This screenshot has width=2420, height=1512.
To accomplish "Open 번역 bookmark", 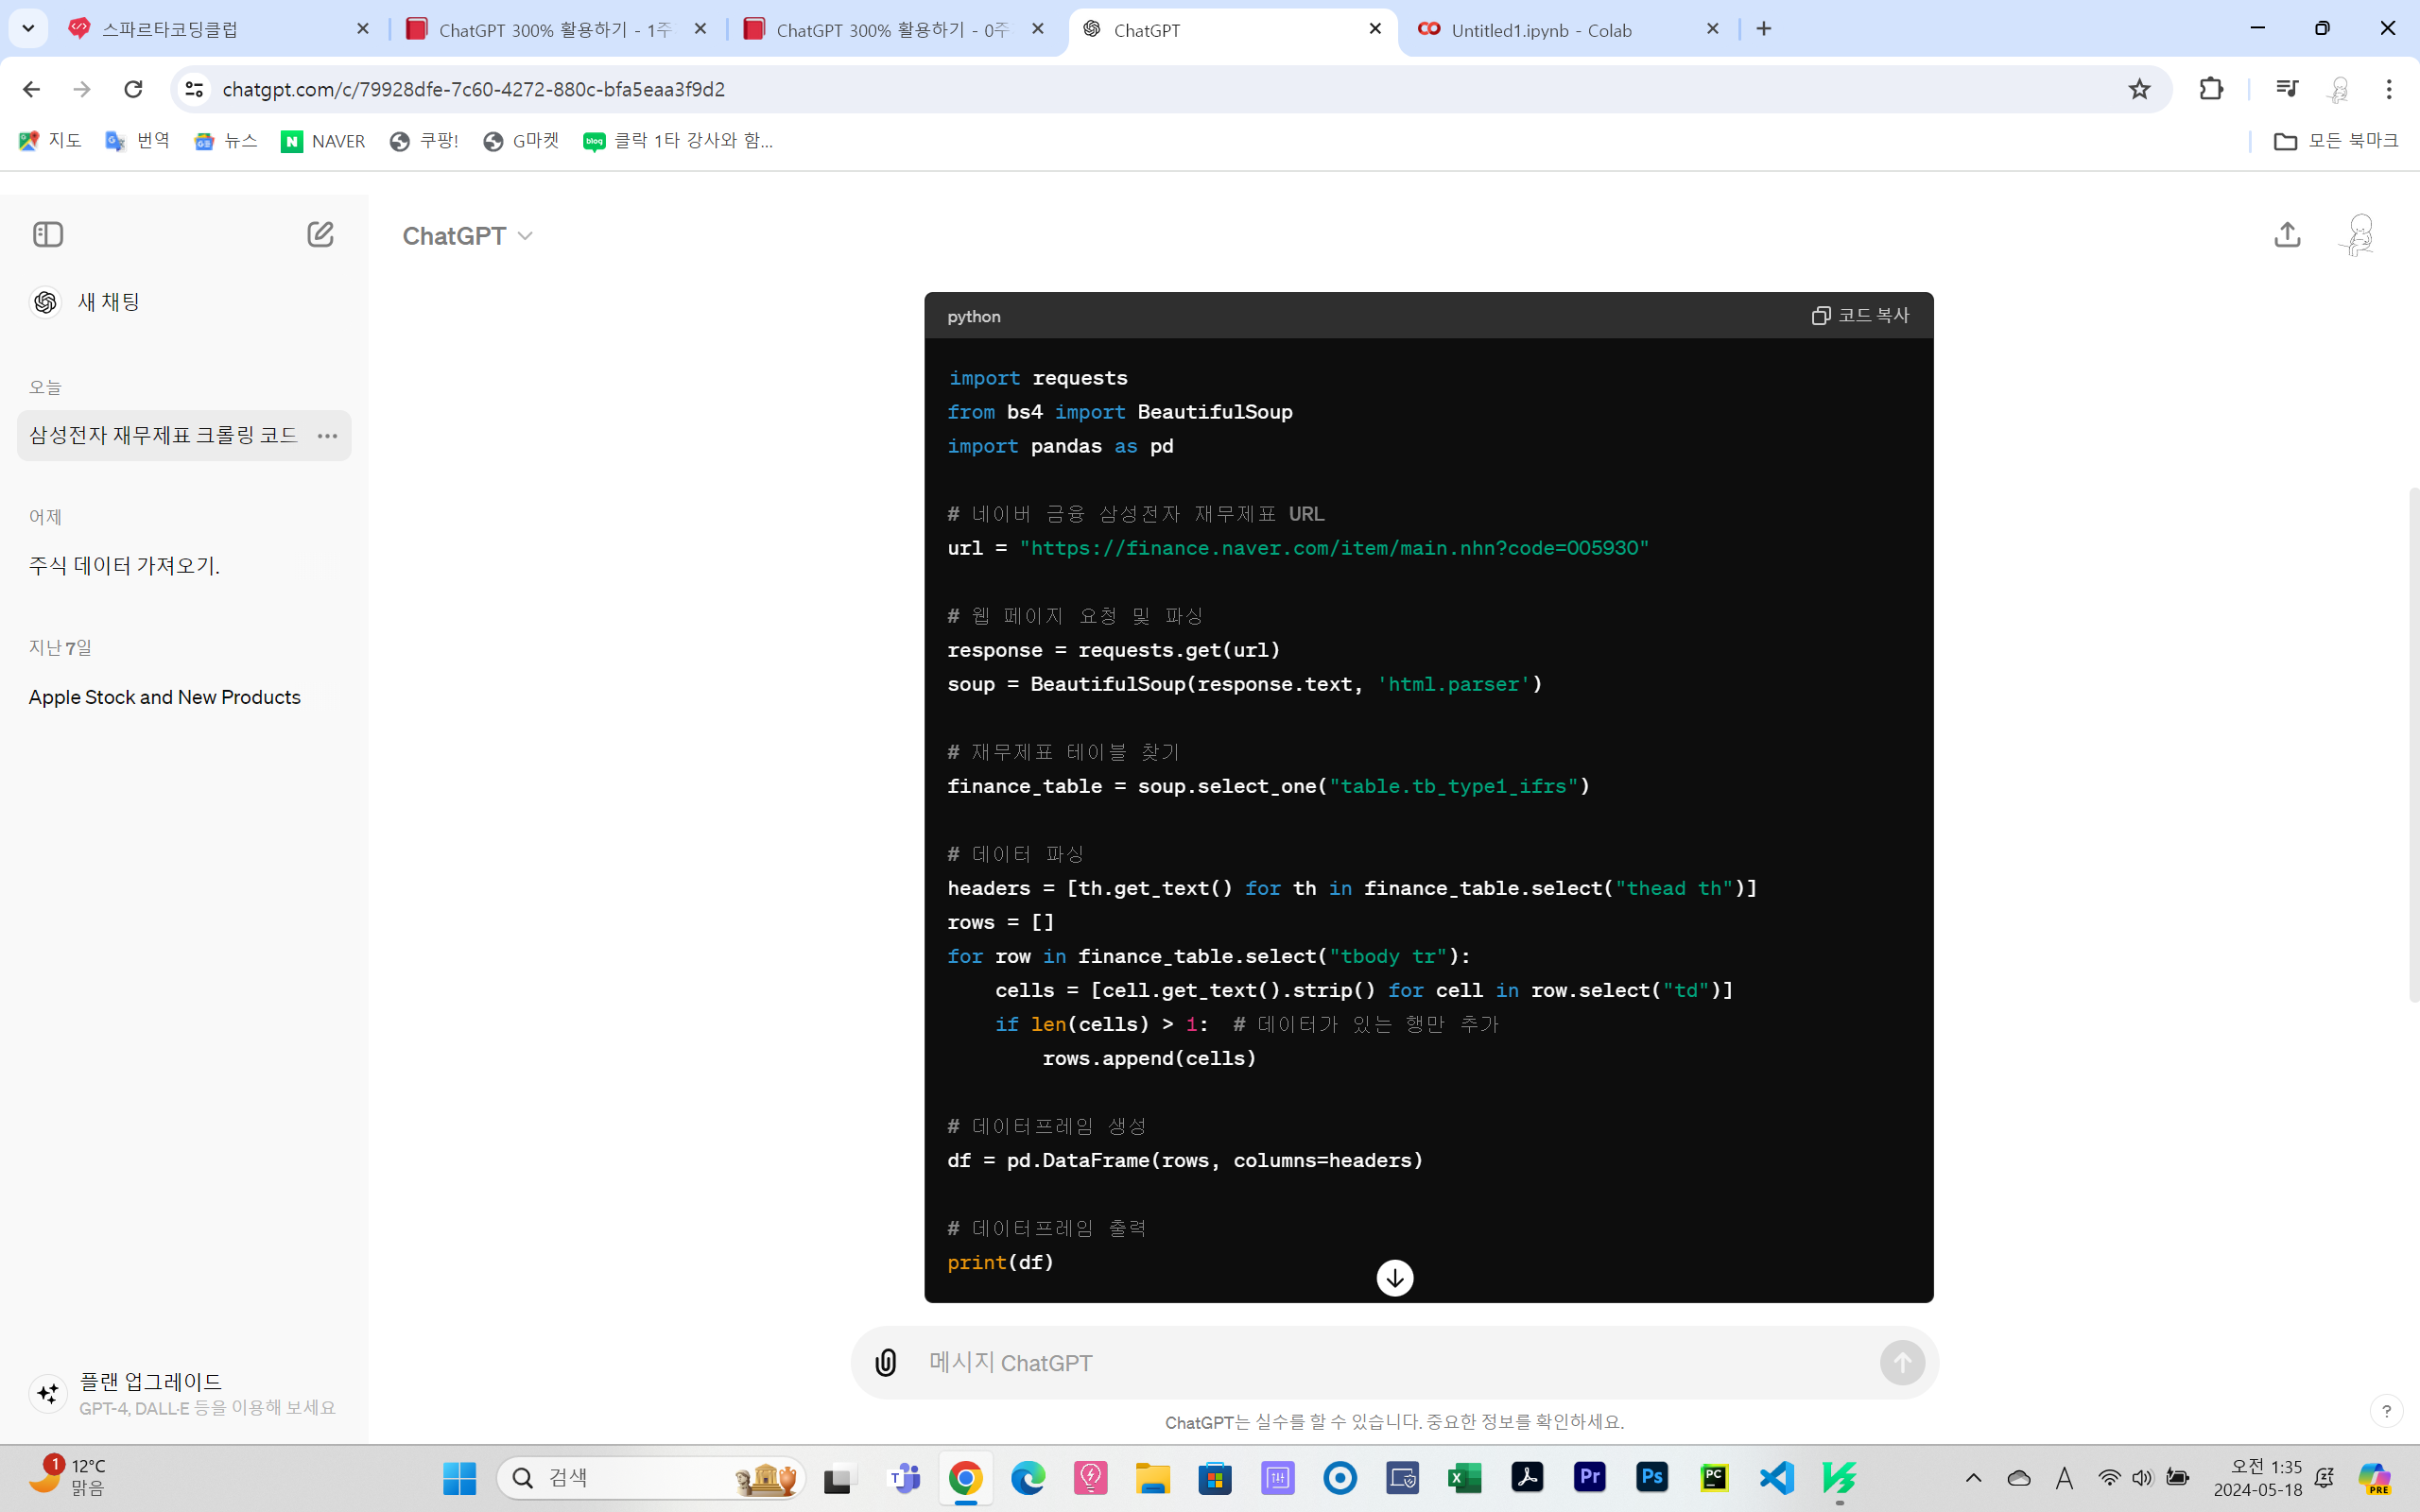I will (138, 141).
